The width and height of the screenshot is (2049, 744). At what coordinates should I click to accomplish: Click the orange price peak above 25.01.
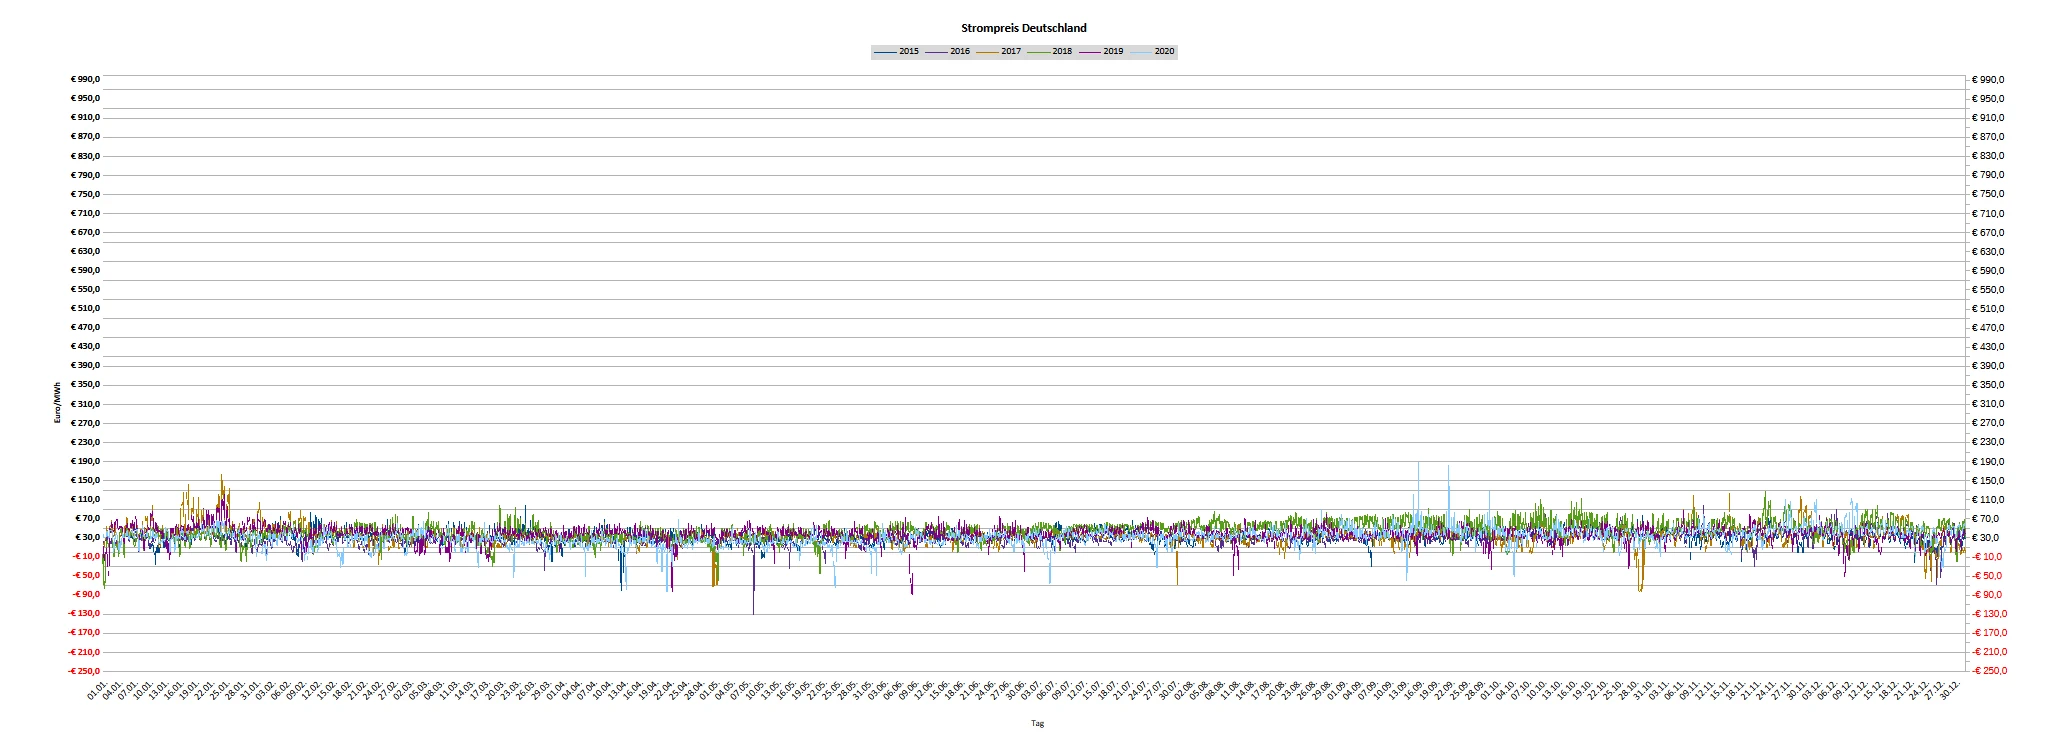click(x=221, y=478)
